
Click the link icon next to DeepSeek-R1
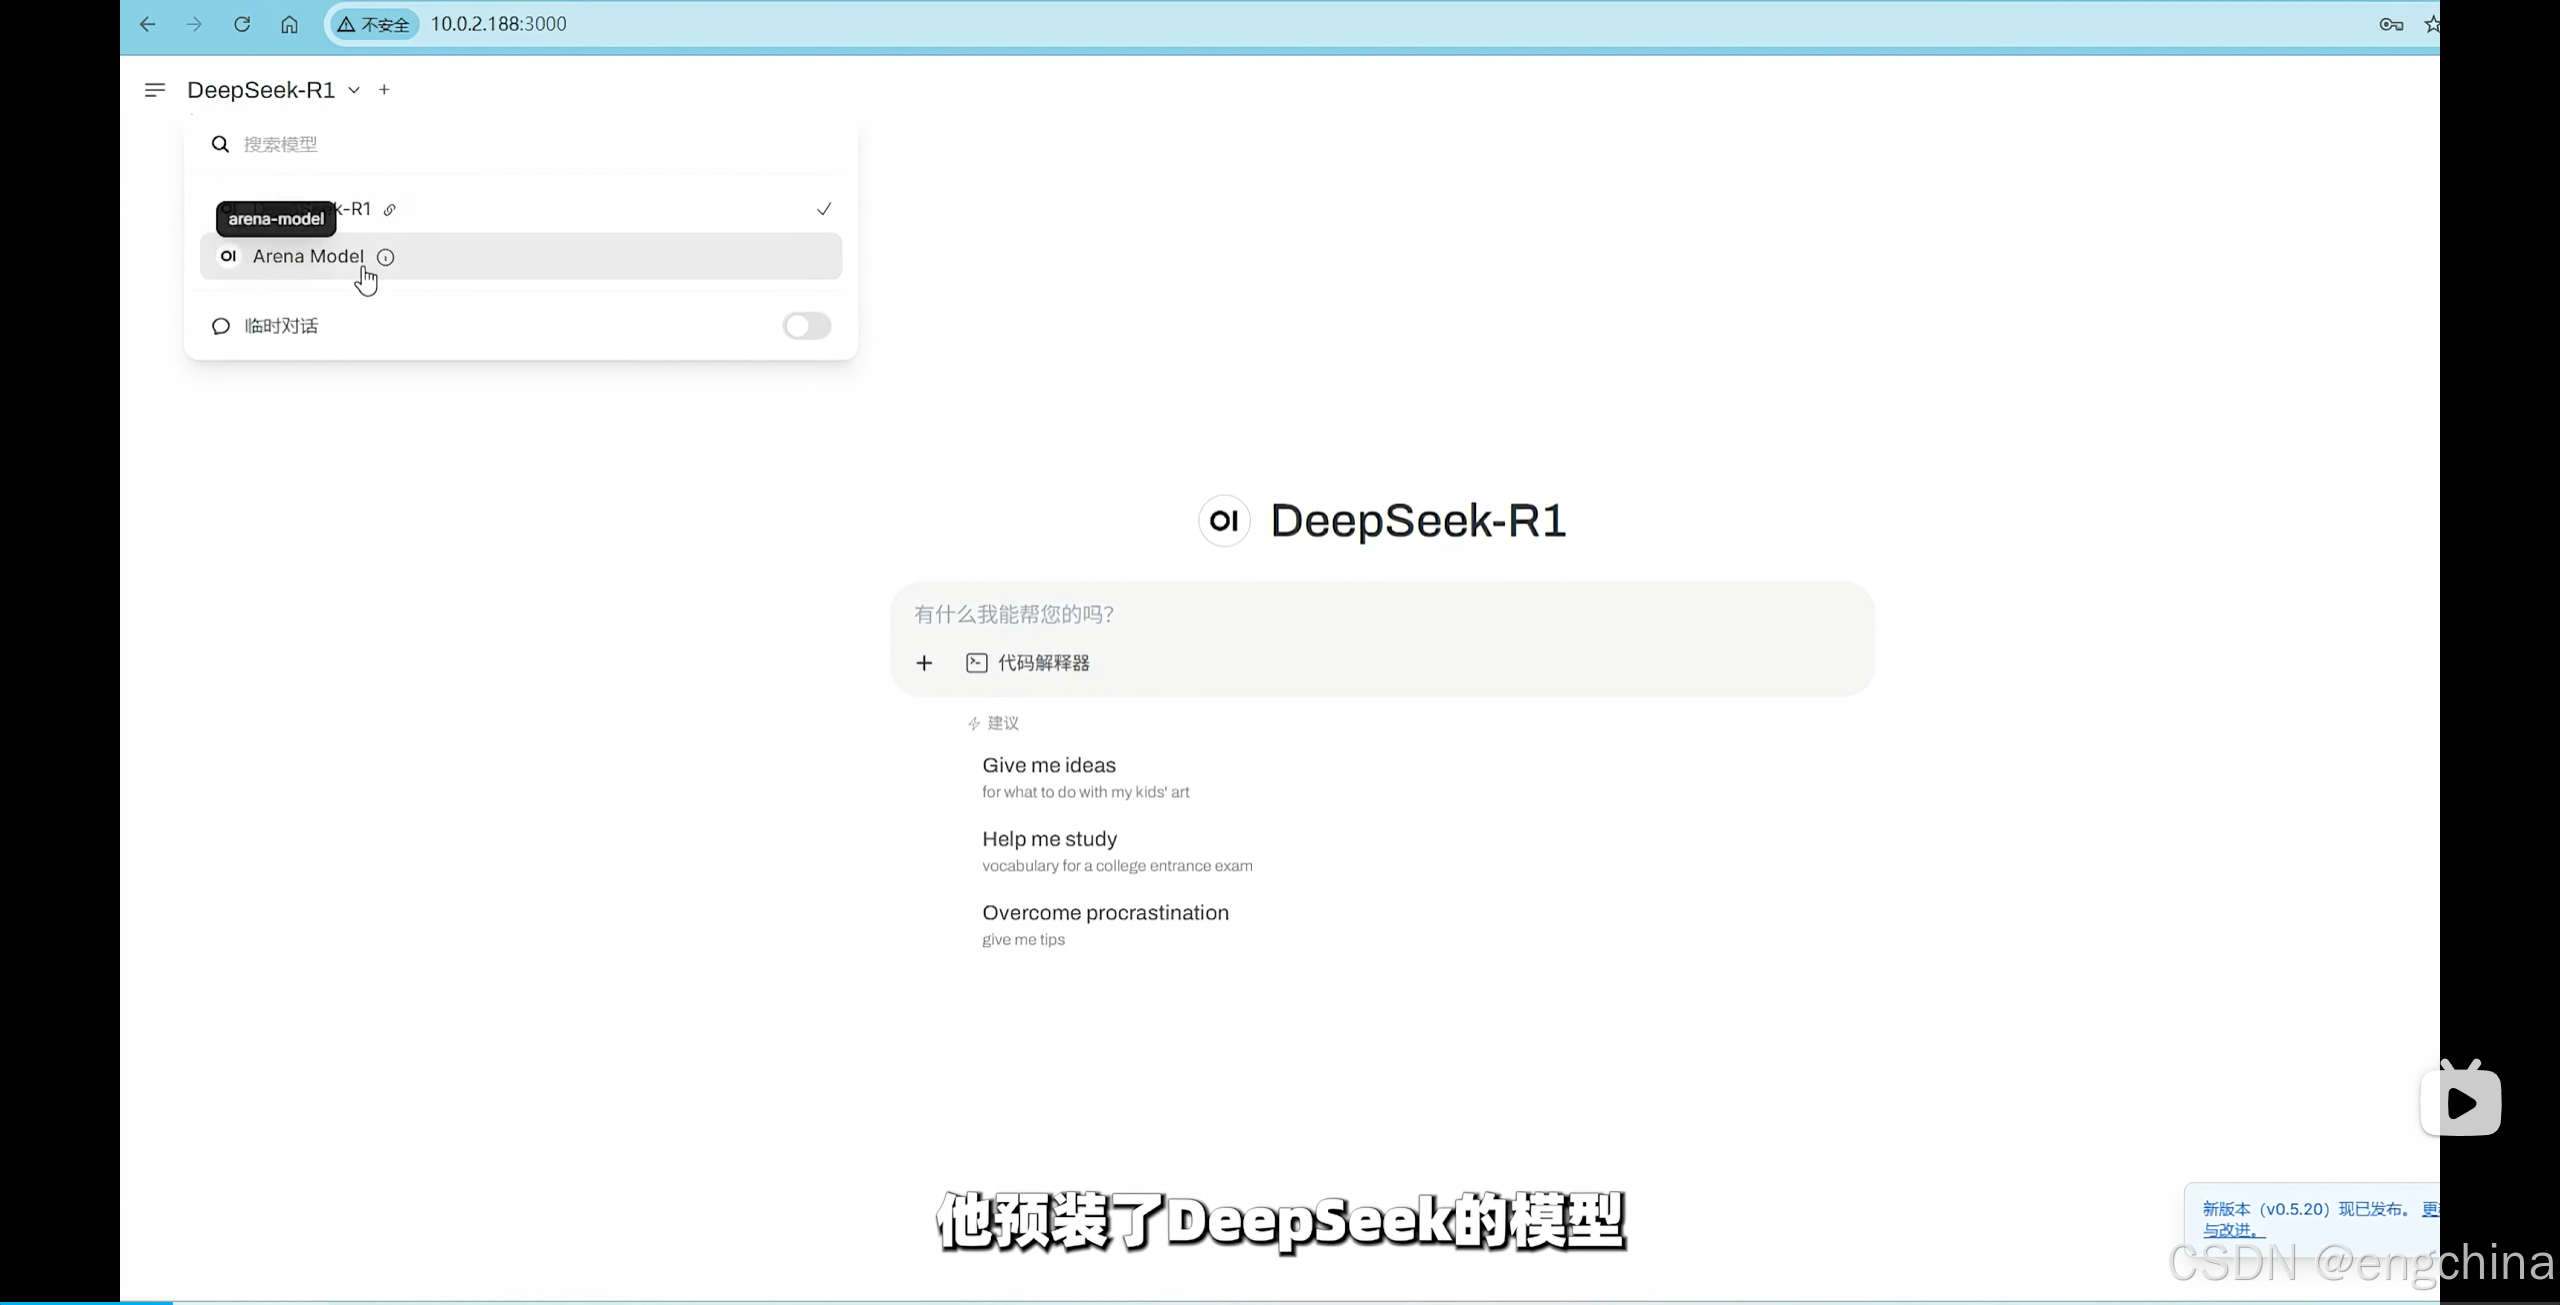click(390, 210)
